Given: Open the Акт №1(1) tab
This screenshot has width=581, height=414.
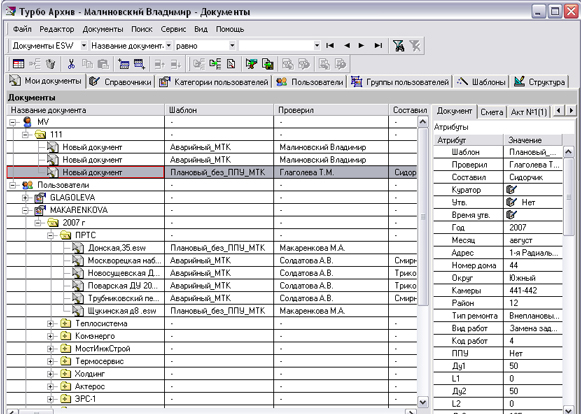Looking at the screenshot, I should click(x=528, y=112).
